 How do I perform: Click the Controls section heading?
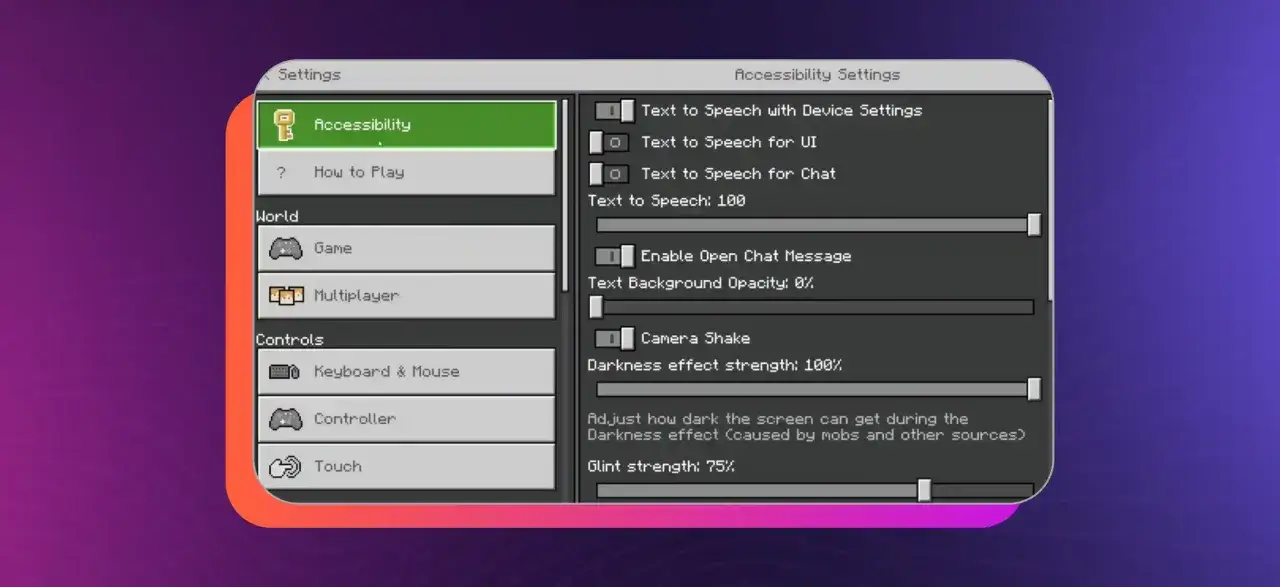pos(290,340)
